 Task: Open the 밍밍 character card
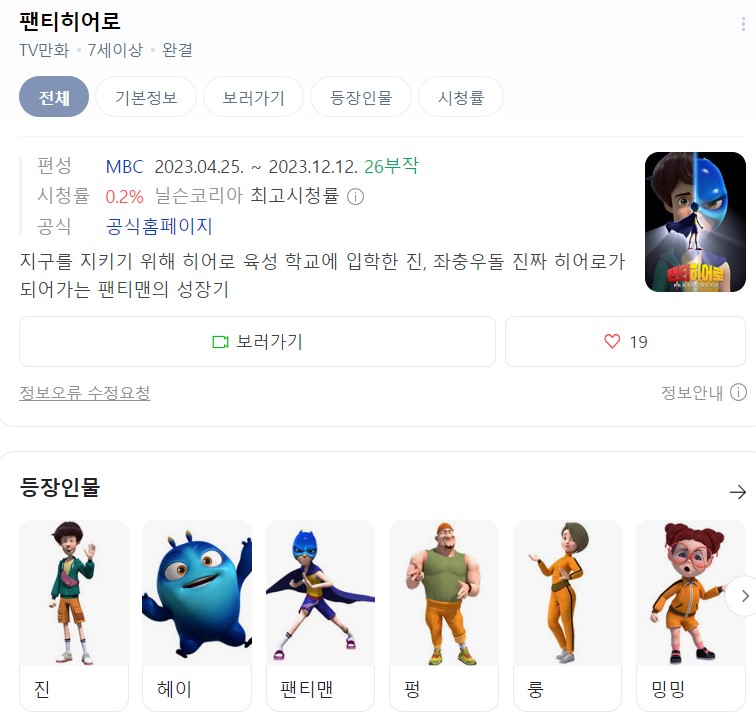point(691,615)
